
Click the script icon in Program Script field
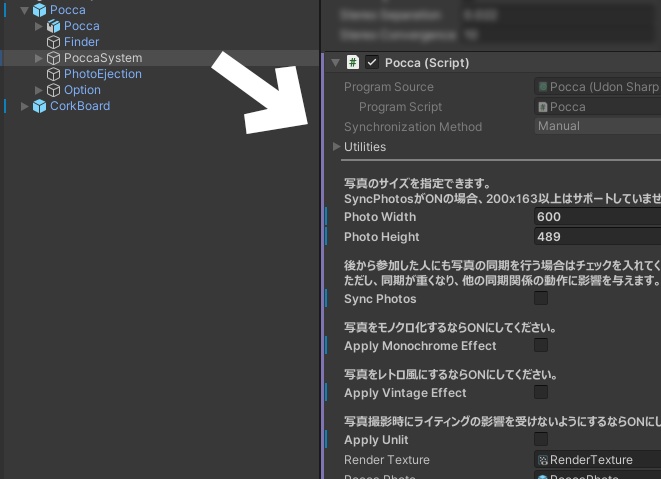click(543, 107)
